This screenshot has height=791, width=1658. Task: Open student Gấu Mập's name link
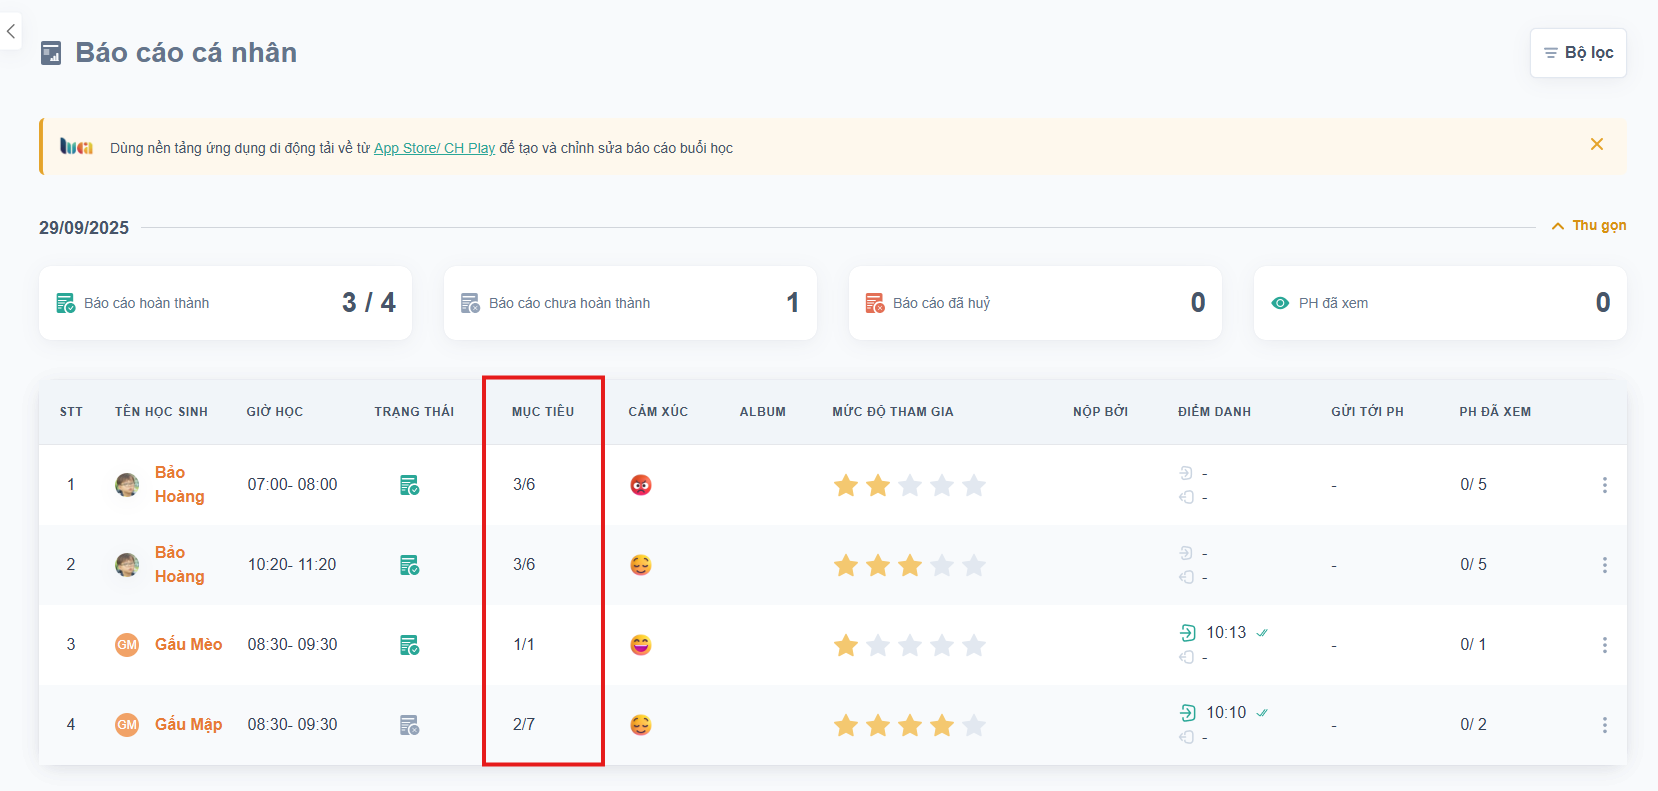click(x=188, y=724)
